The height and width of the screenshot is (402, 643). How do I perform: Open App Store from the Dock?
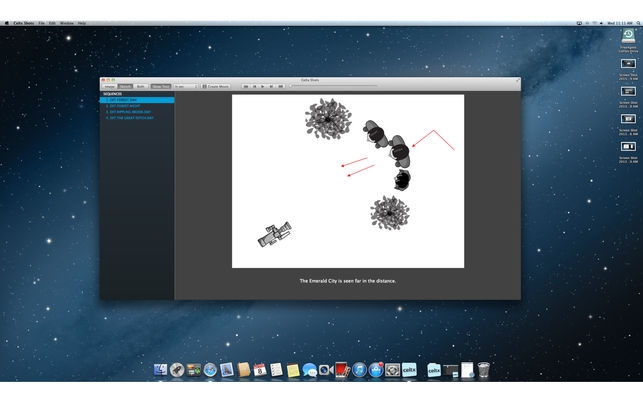(376, 370)
